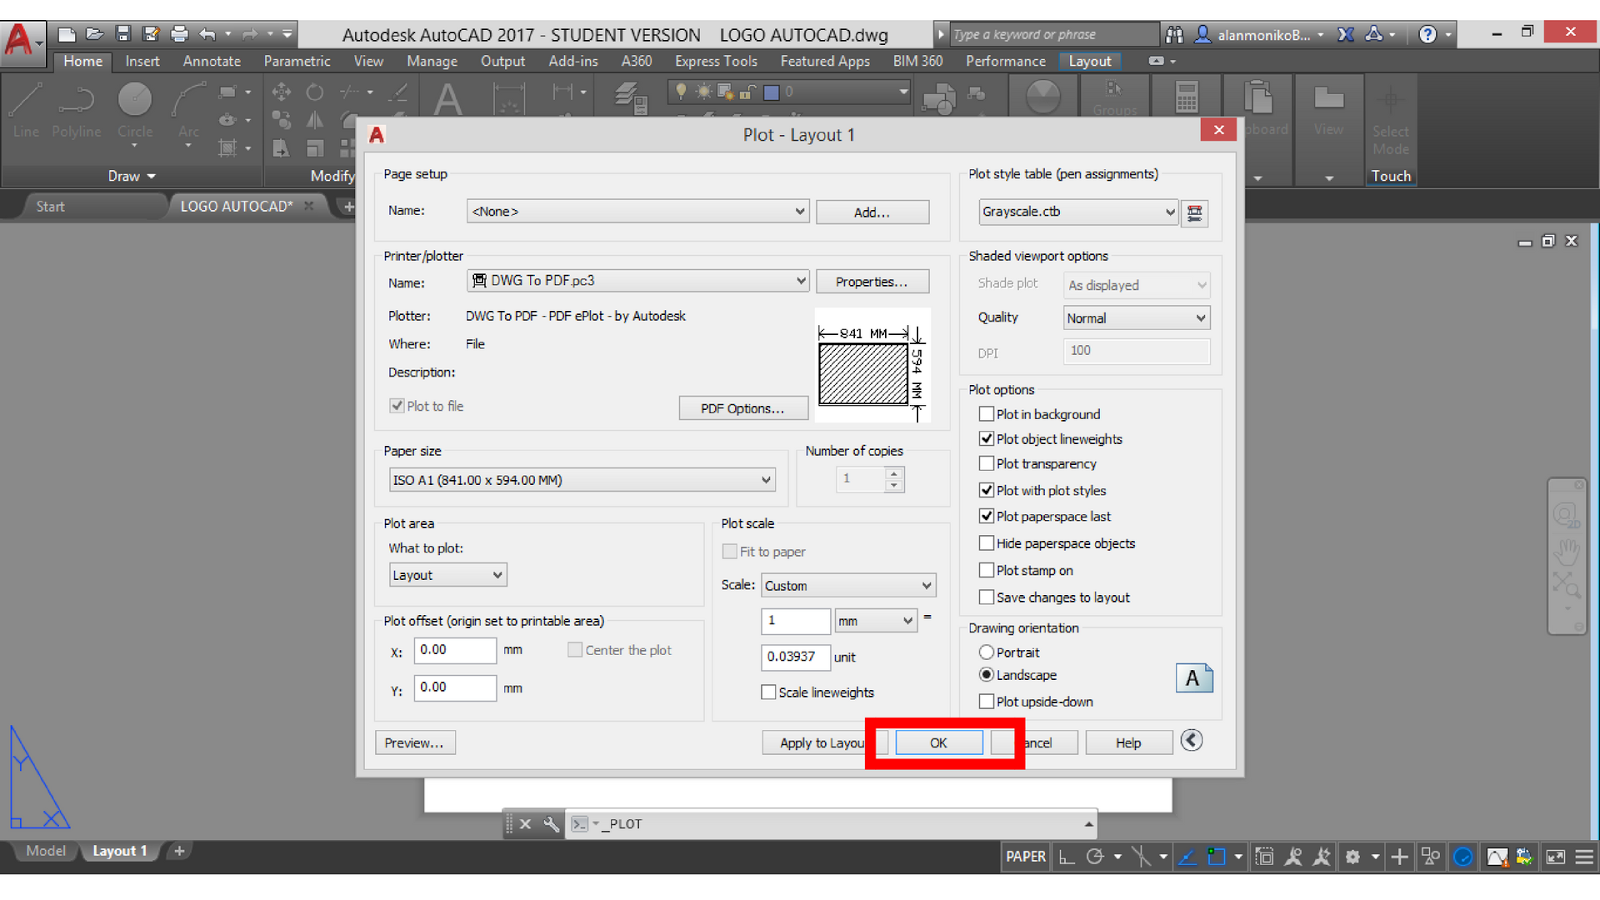Click the PDF Options button
The width and height of the screenshot is (1600, 900).
pyautogui.click(x=743, y=407)
